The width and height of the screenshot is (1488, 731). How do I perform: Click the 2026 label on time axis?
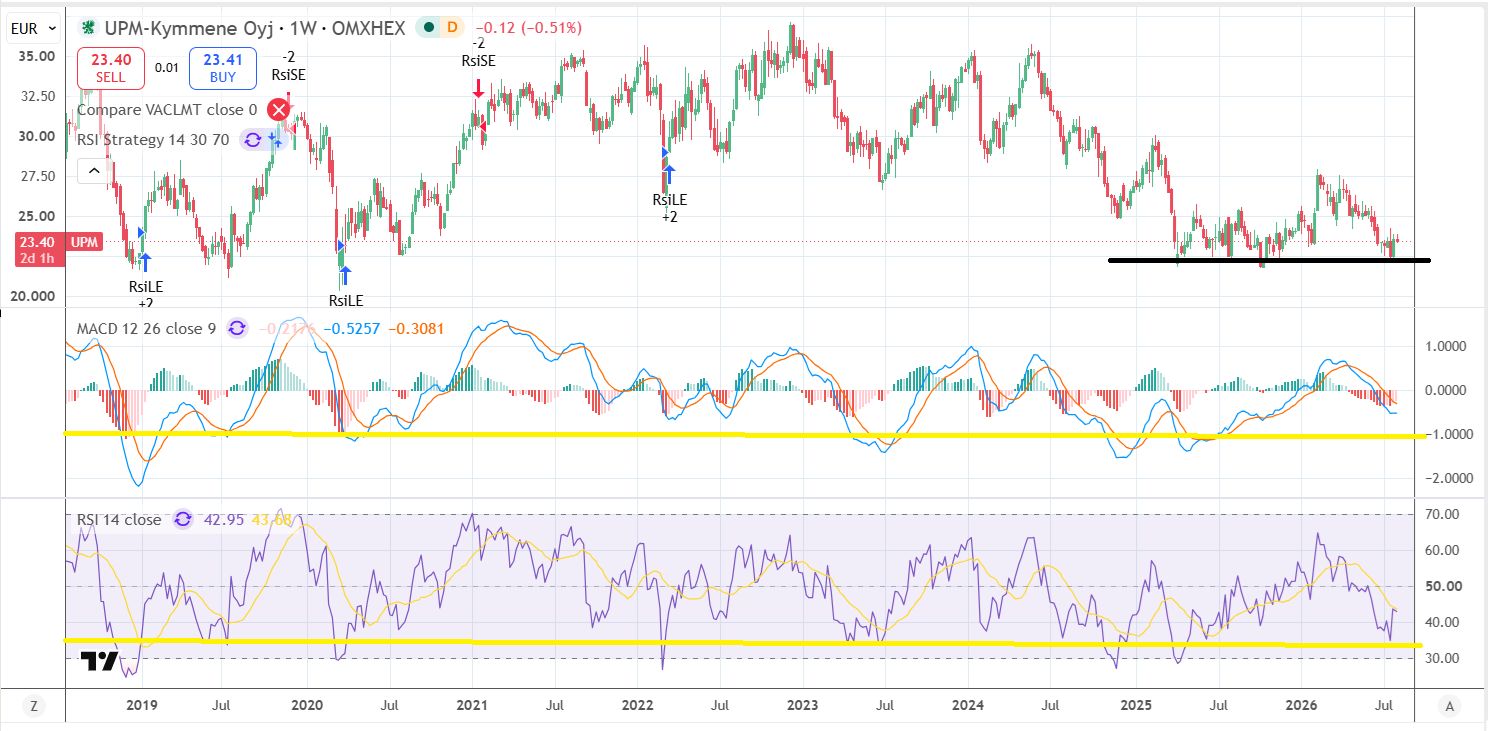pyautogui.click(x=1300, y=706)
